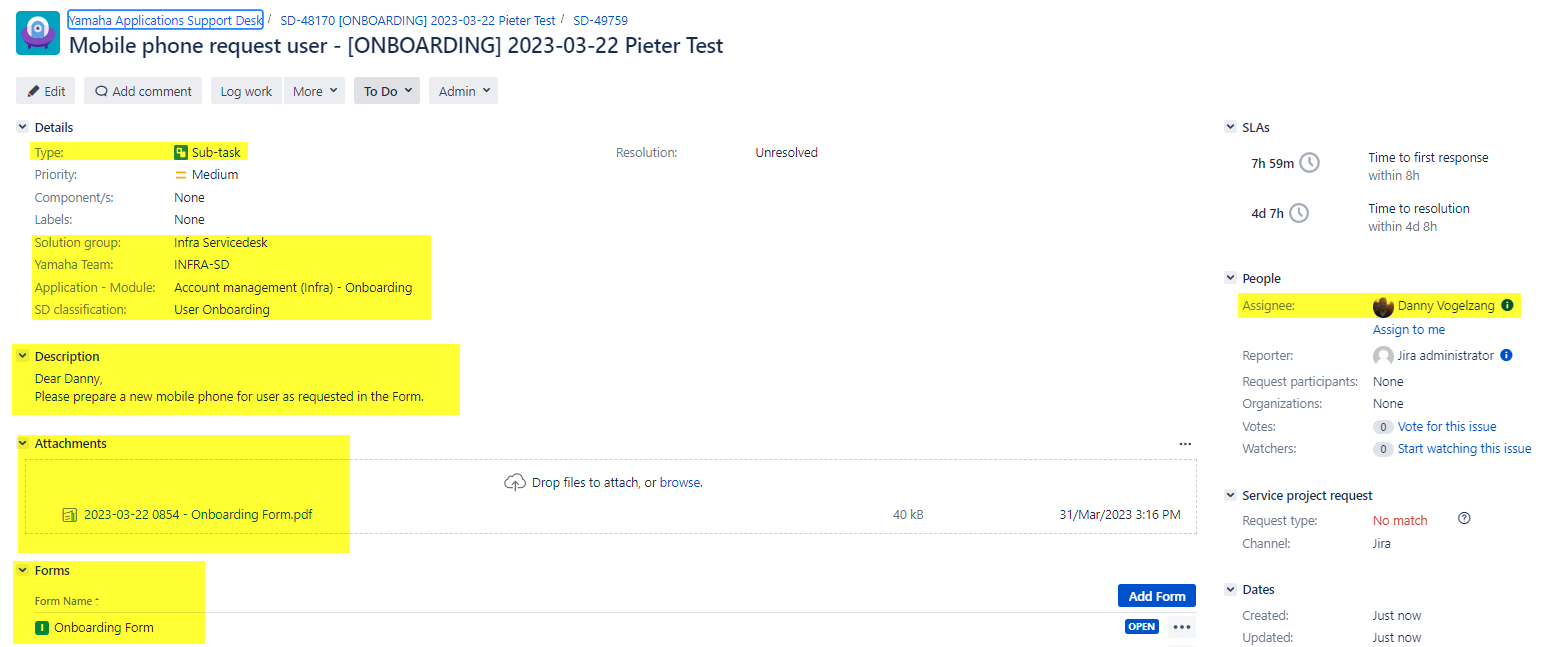Open the More actions dropdown
The height and width of the screenshot is (647, 1557).
click(315, 91)
